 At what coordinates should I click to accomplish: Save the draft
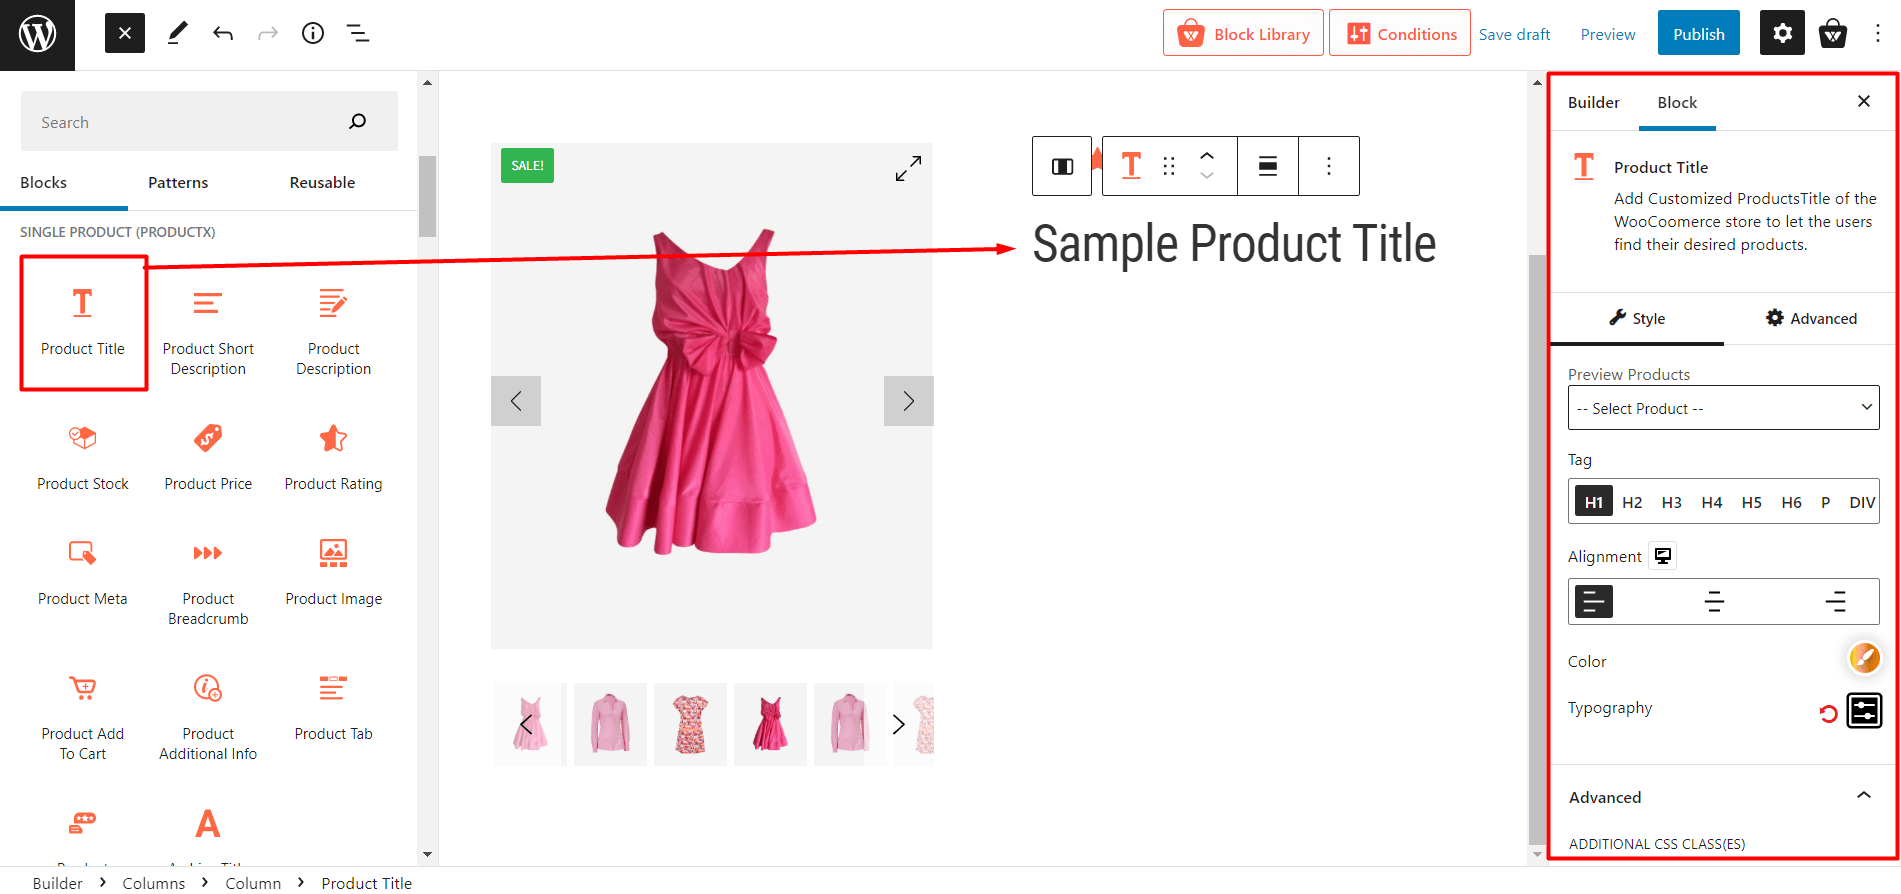click(1514, 33)
